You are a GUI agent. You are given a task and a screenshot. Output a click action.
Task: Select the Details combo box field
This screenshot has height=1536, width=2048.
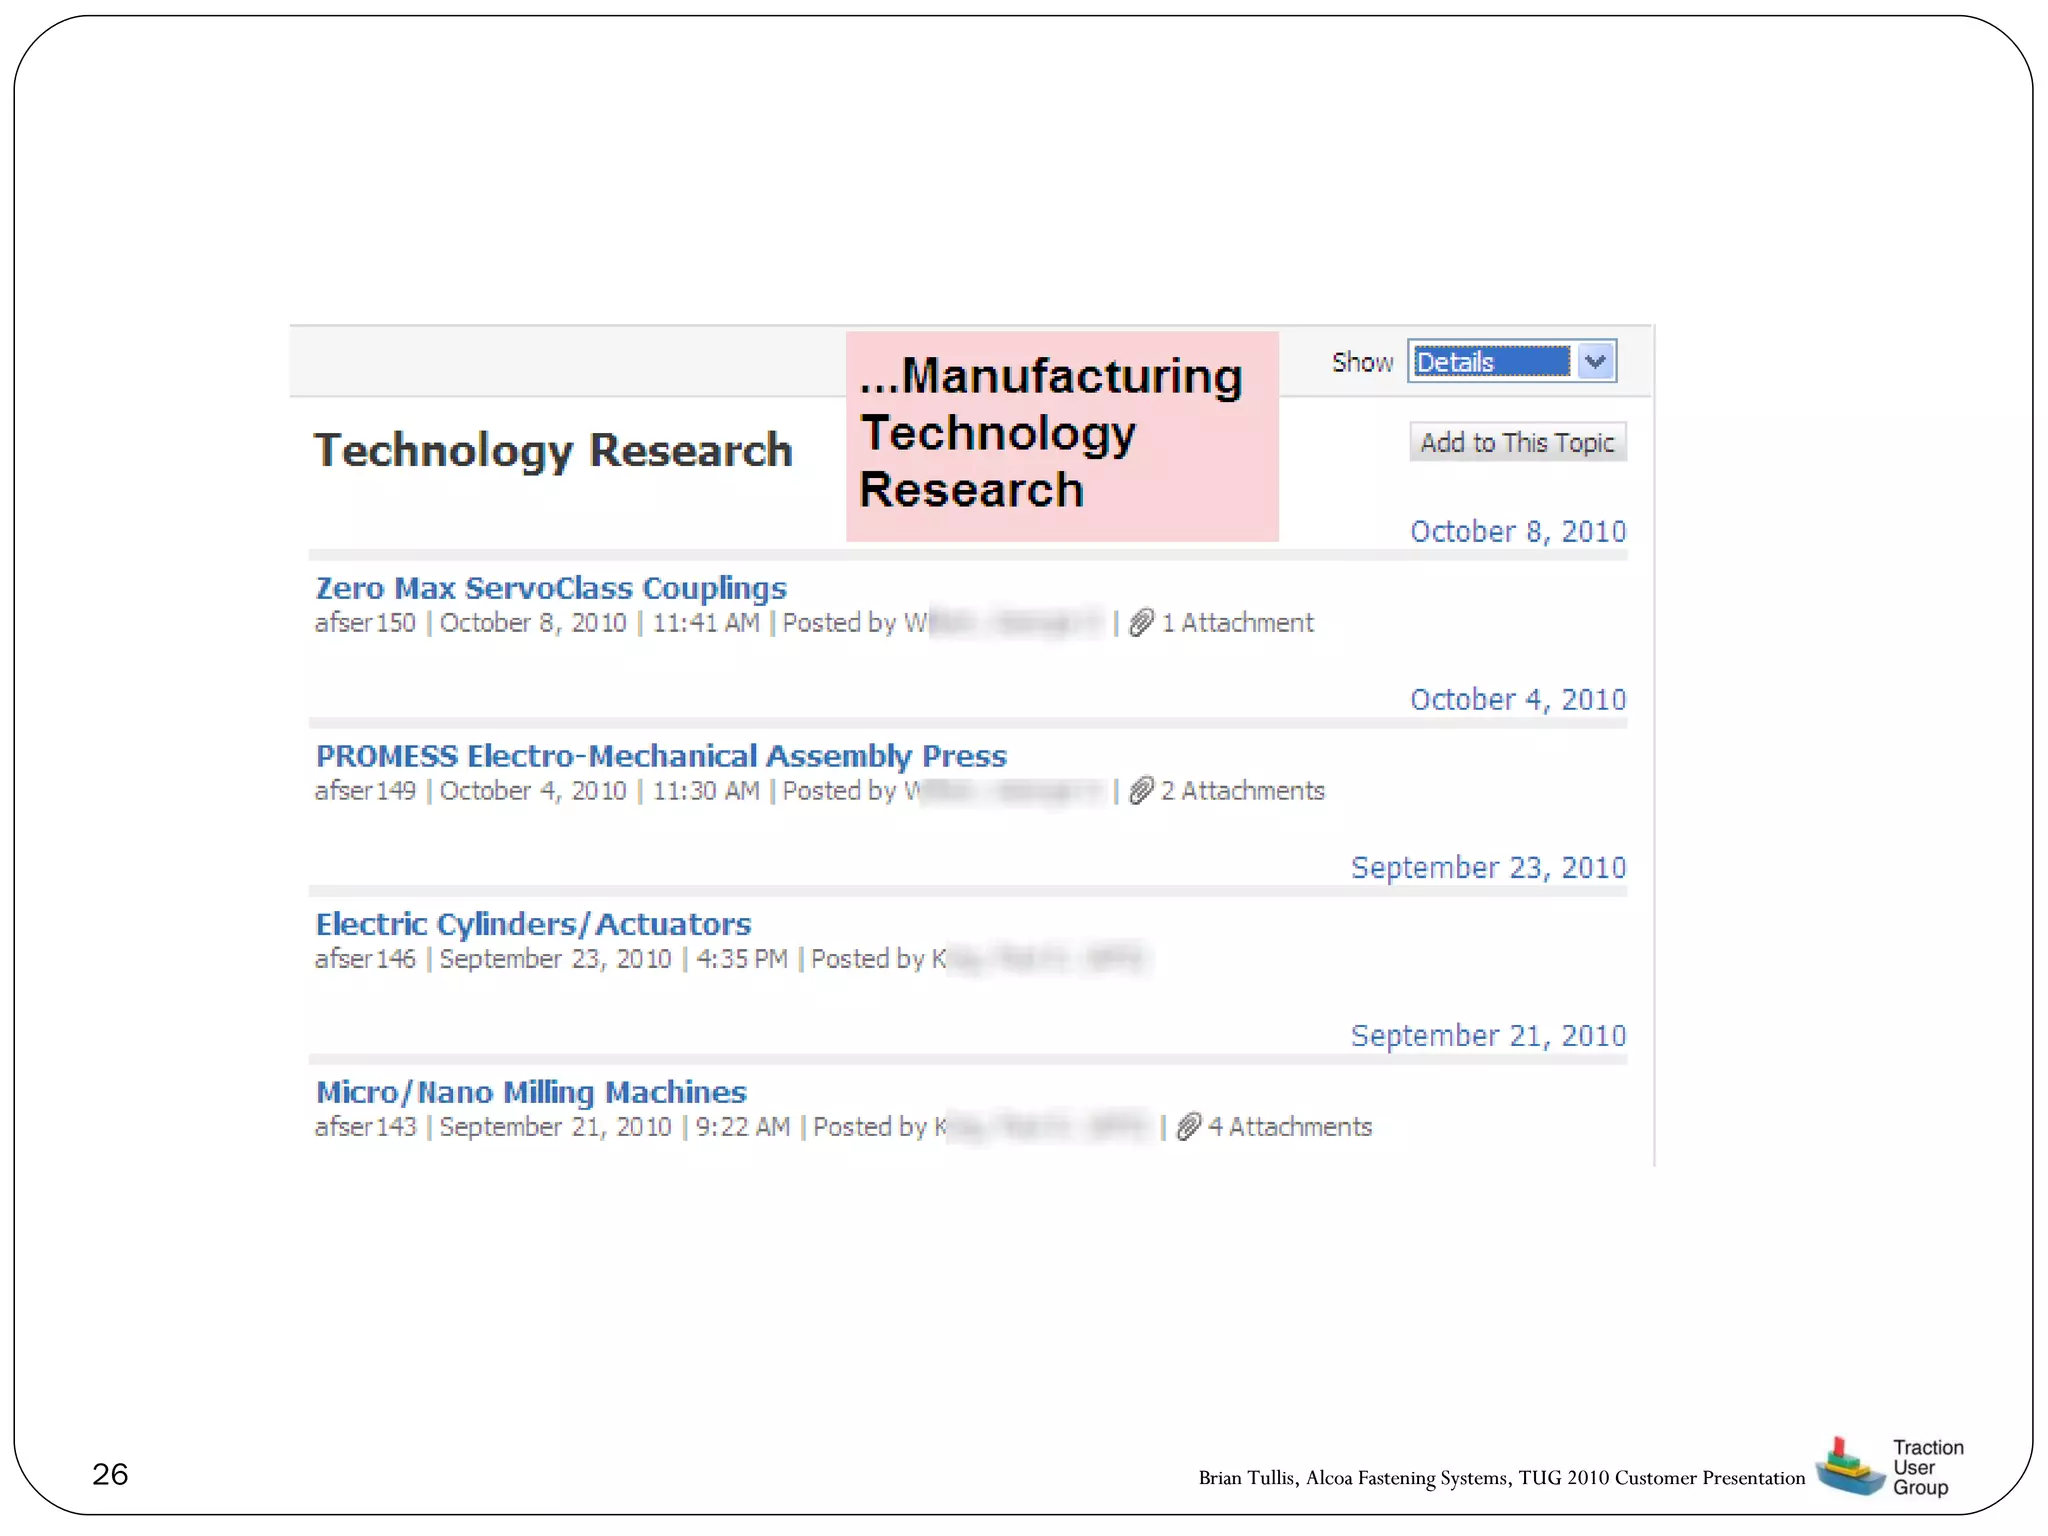[1490, 361]
